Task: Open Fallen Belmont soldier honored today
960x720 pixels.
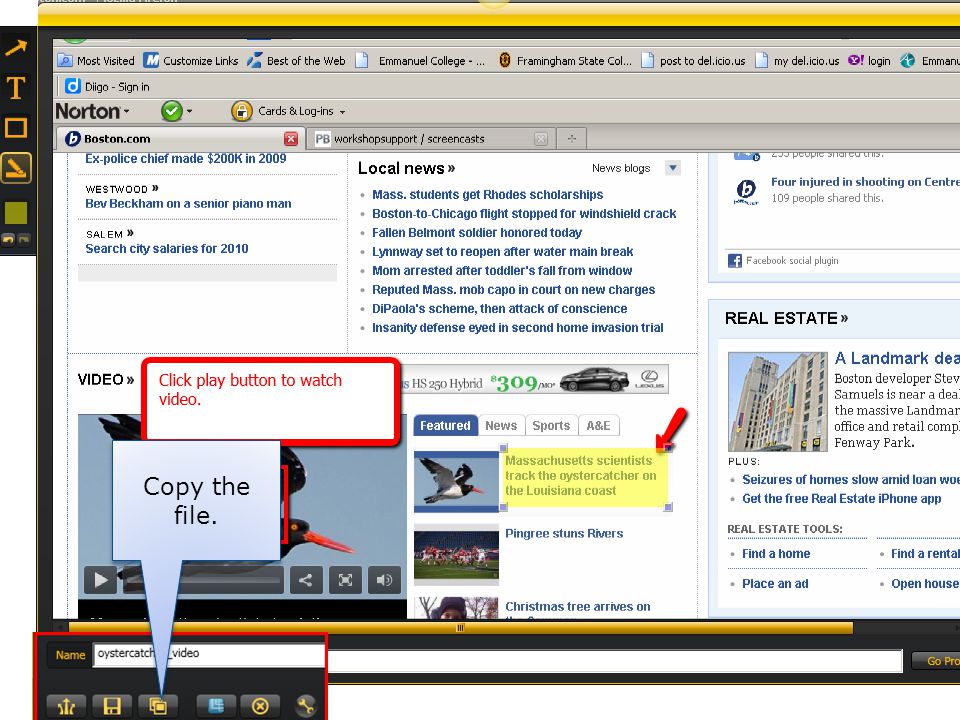Action: click(x=477, y=233)
